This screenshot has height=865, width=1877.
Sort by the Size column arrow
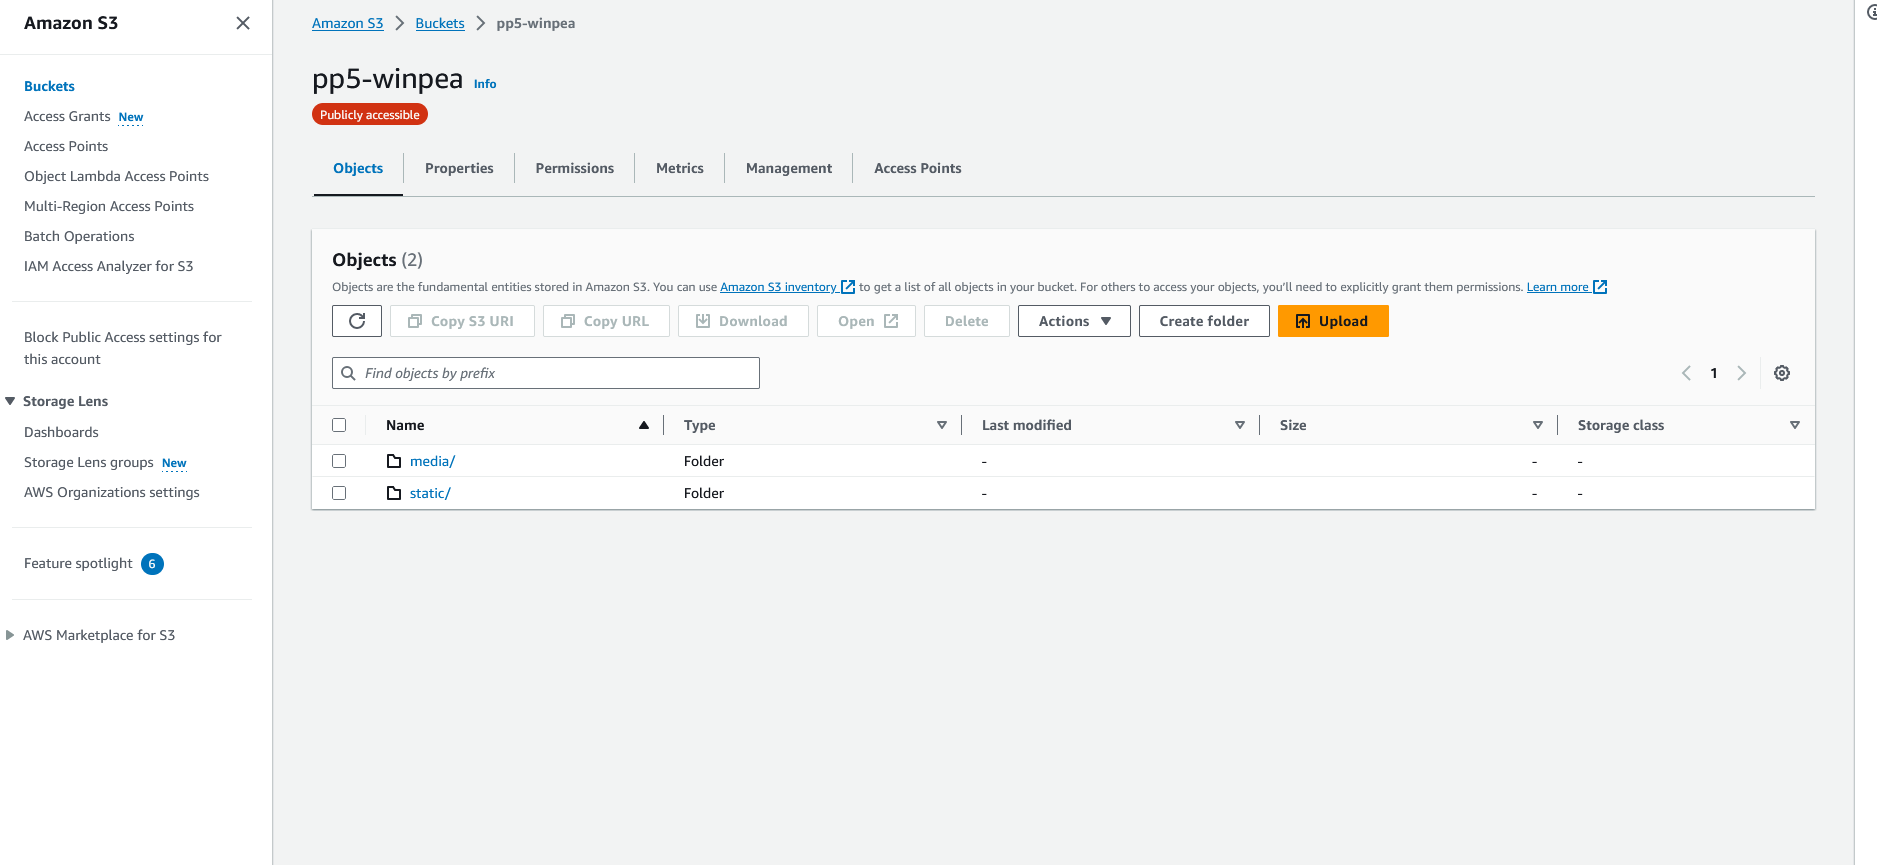coord(1537,425)
